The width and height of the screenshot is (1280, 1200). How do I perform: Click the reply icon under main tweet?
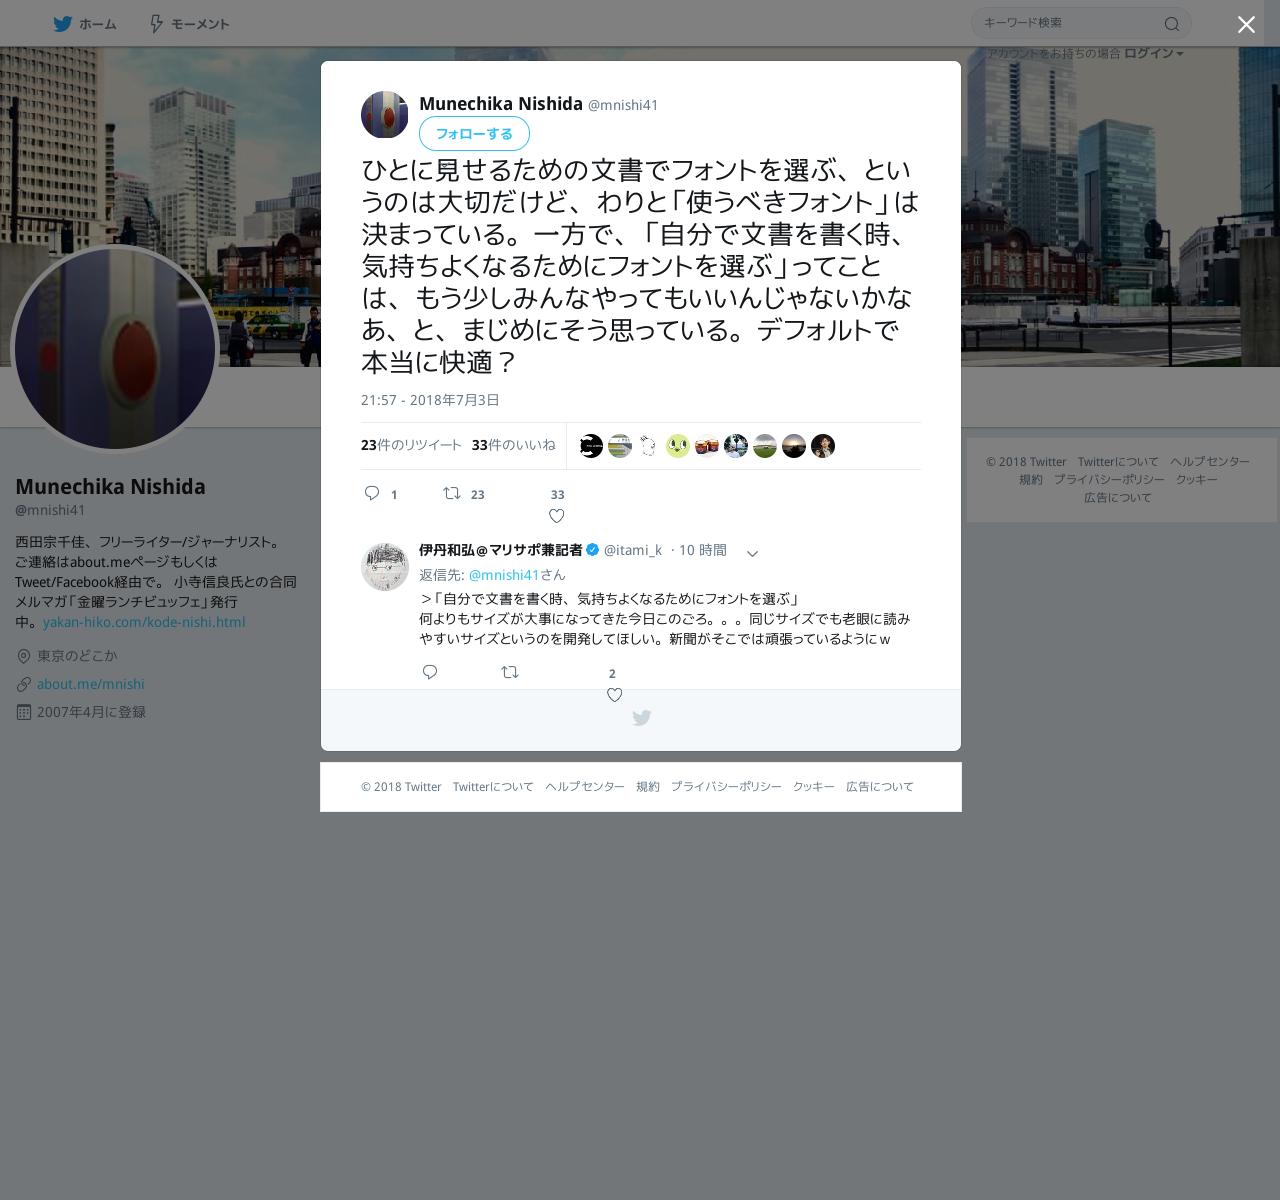[372, 493]
